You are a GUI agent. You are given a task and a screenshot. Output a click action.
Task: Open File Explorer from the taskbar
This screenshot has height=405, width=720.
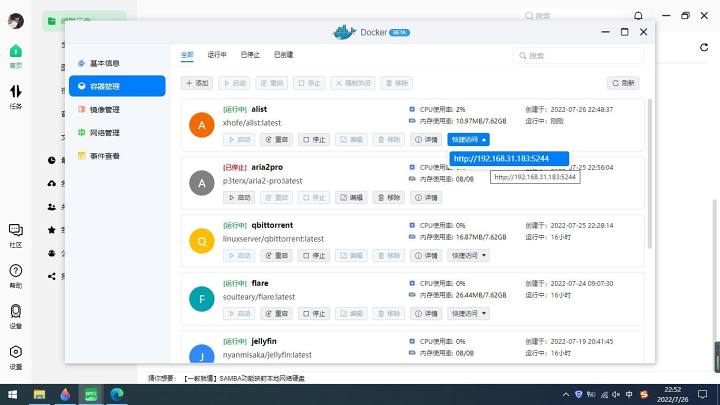[39, 394]
